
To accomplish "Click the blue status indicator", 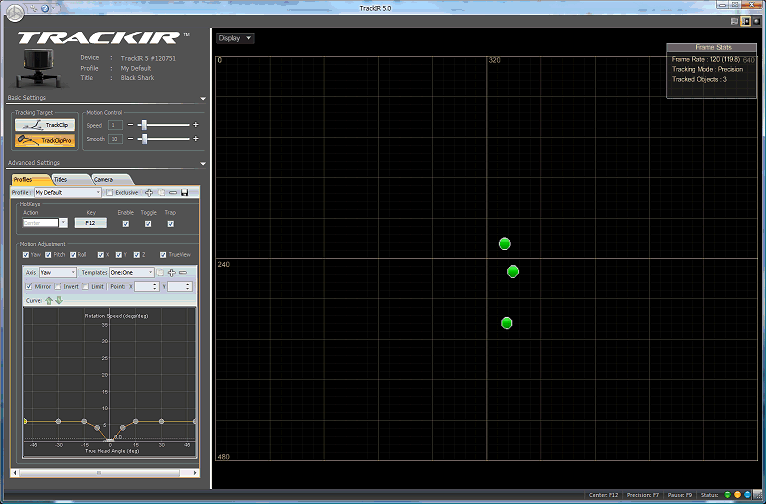I will pos(747,495).
